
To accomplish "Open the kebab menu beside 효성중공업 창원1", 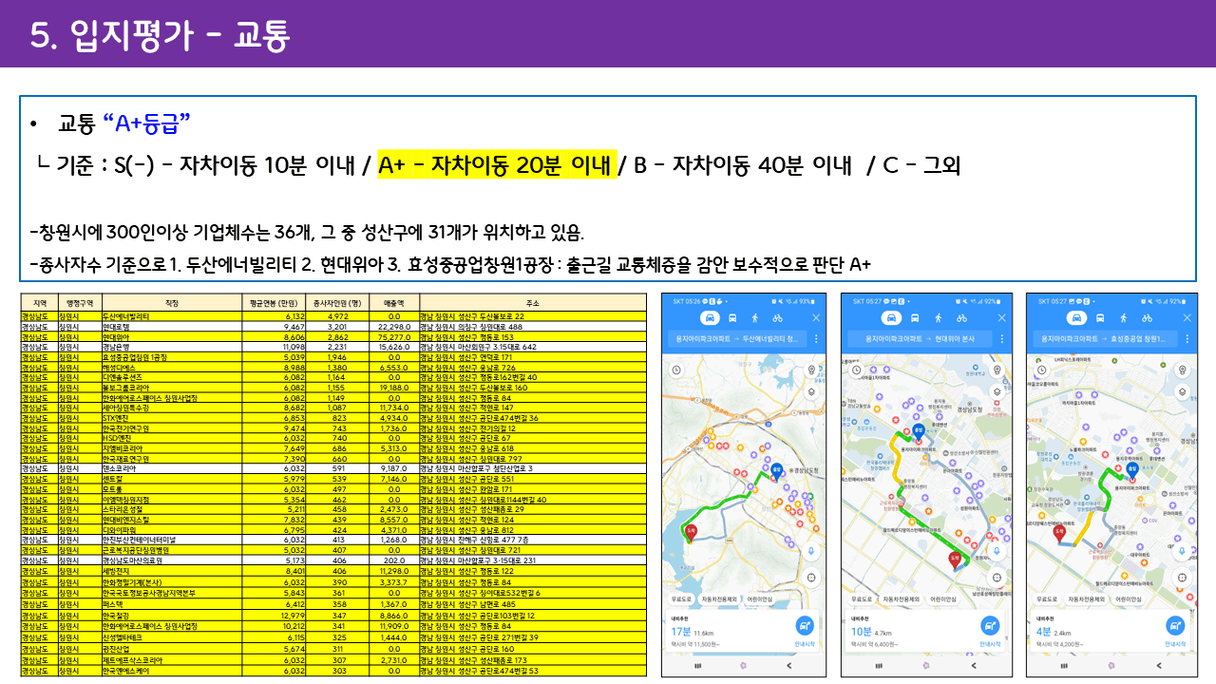I will (x=1185, y=339).
